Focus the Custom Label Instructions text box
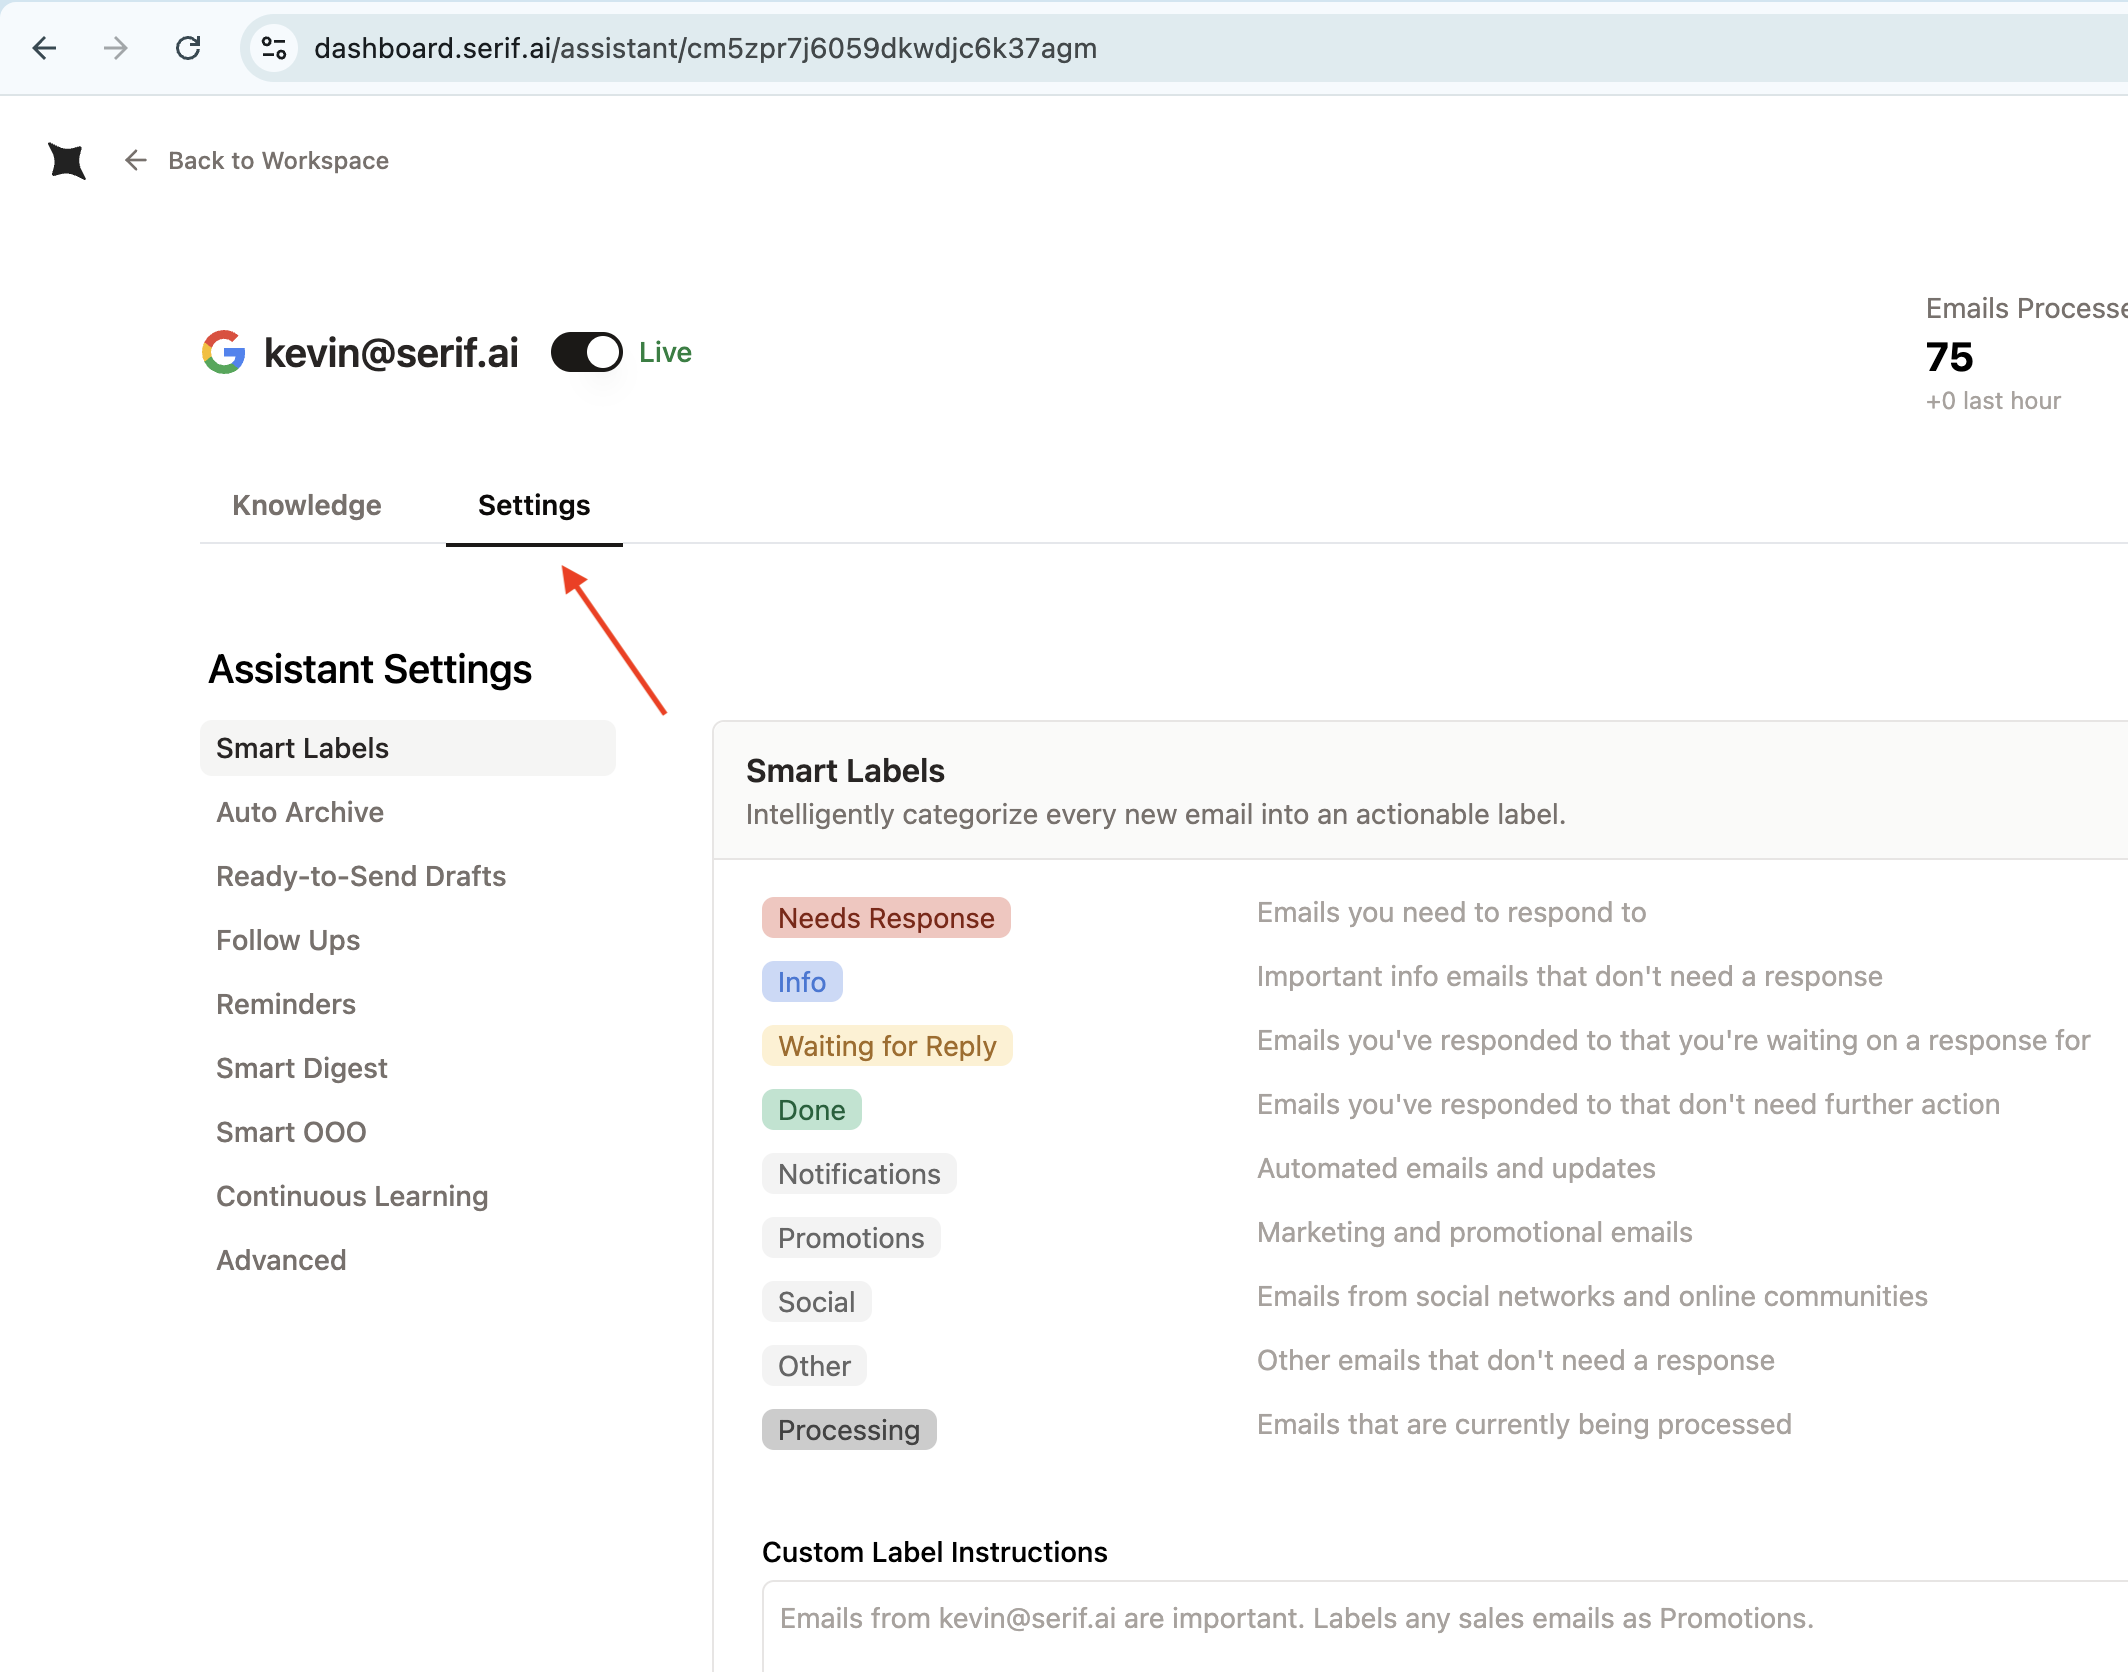2128x1672 pixels. coord(1445,1625)
